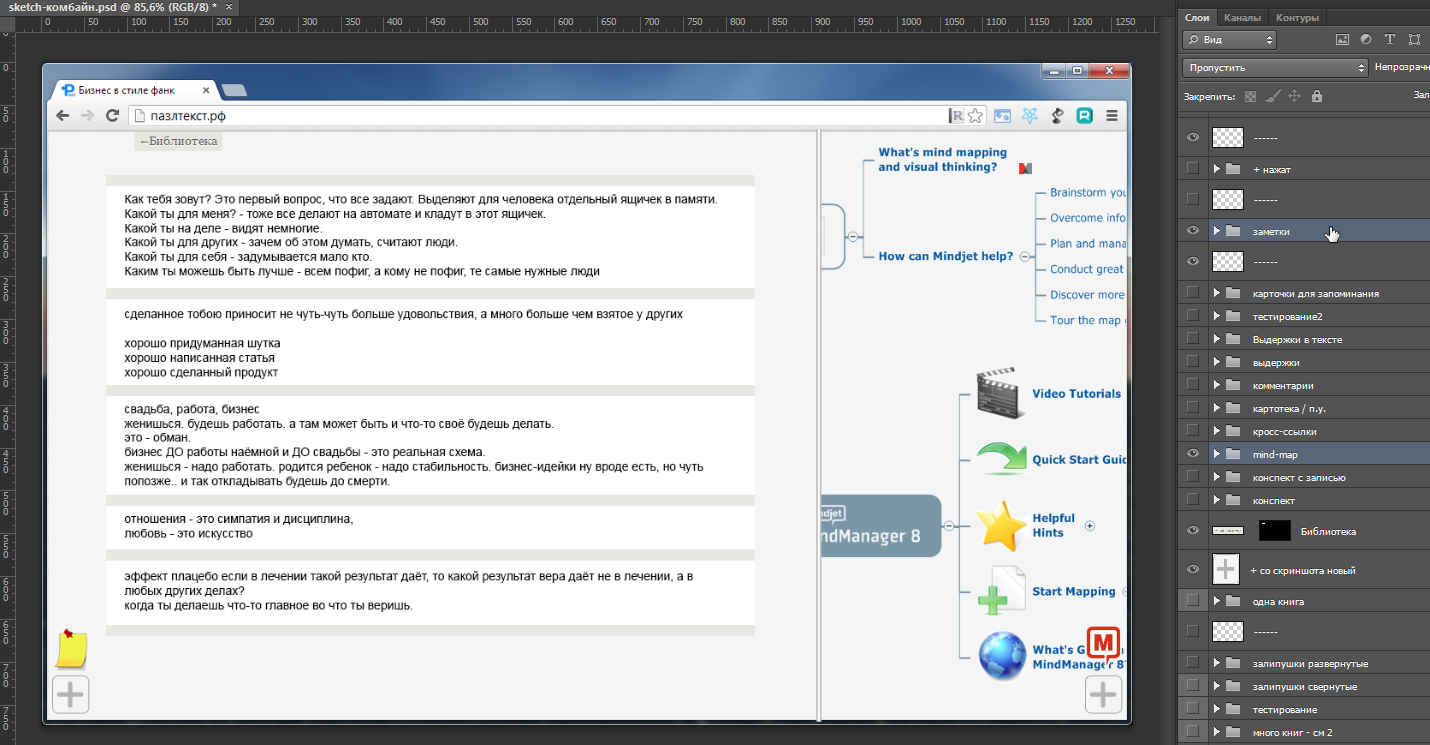This screenshot has height=745, width=1430.
Task: Click the Библиотека layer mask thumbnail
Action: 1274,531
